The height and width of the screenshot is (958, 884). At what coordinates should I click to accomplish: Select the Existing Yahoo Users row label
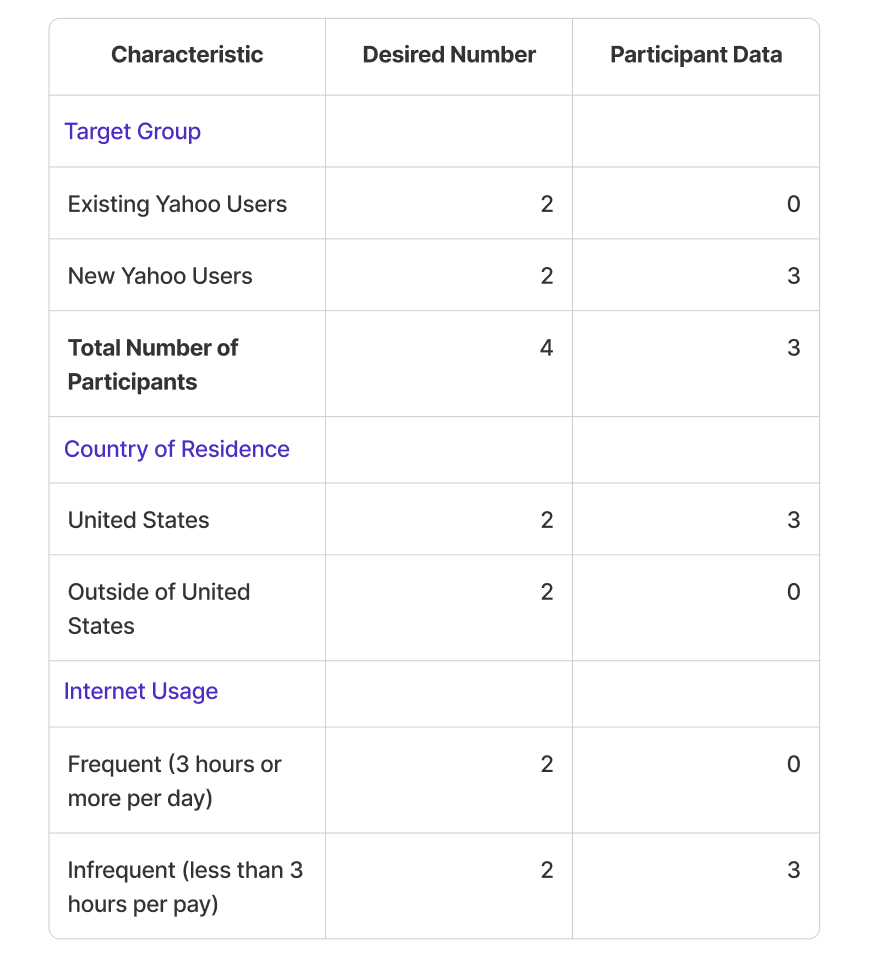(177, 204)
